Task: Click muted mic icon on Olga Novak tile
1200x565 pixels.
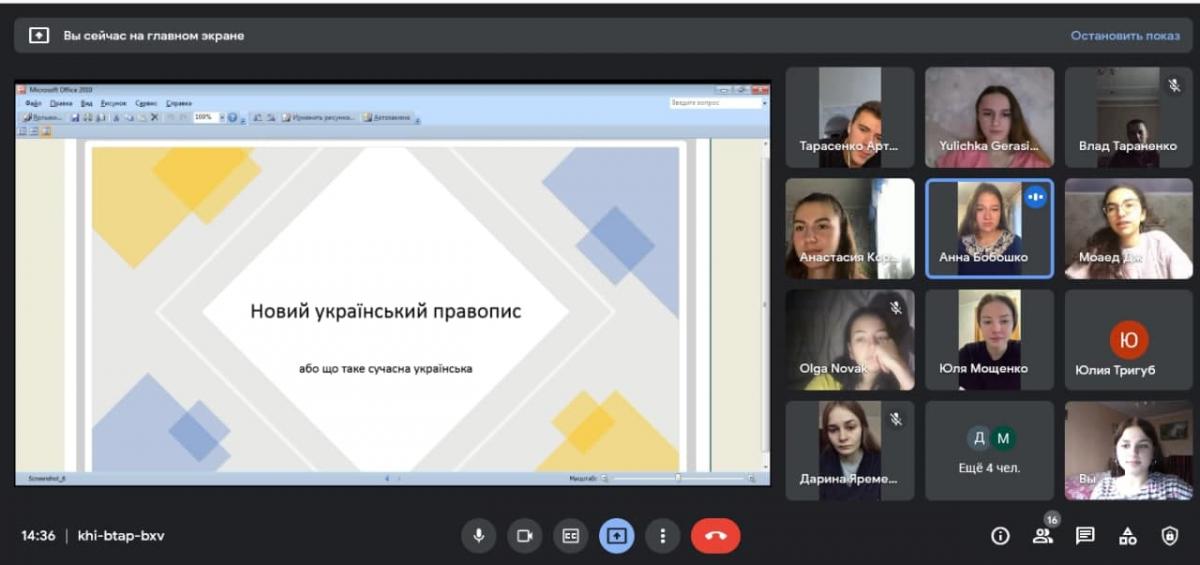Action: point(896,308)
